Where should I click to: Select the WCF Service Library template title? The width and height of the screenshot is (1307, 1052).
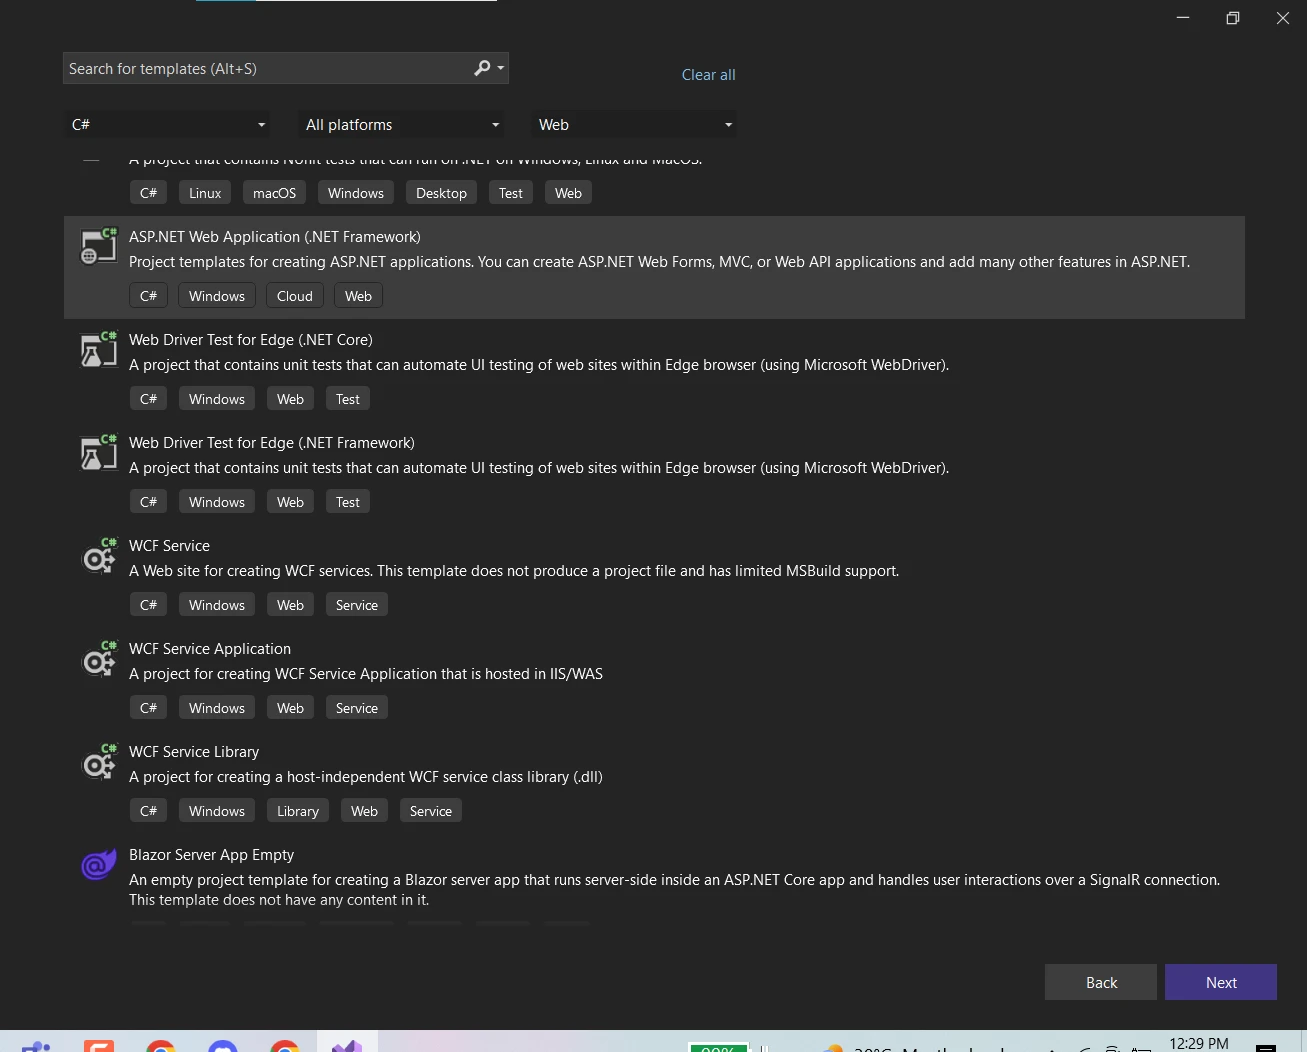(194, 752)
